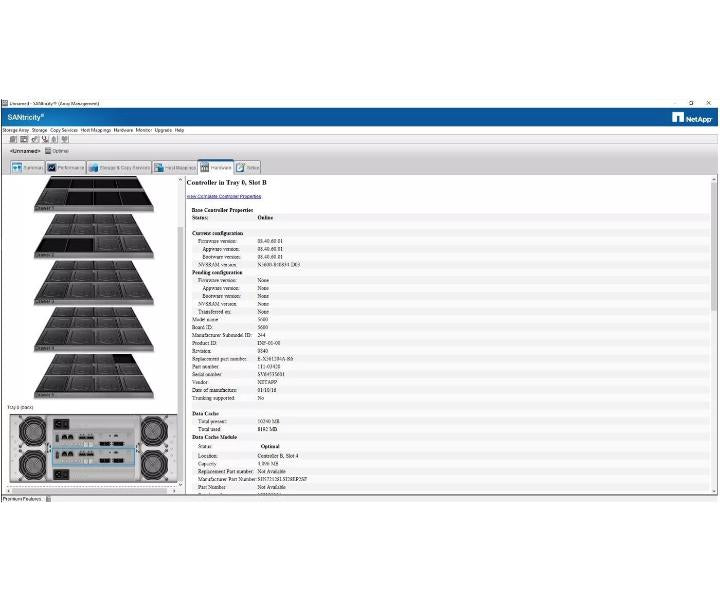Click bottom-right fan in tray back view
720x600 pixels.
(x=154, y=465)
